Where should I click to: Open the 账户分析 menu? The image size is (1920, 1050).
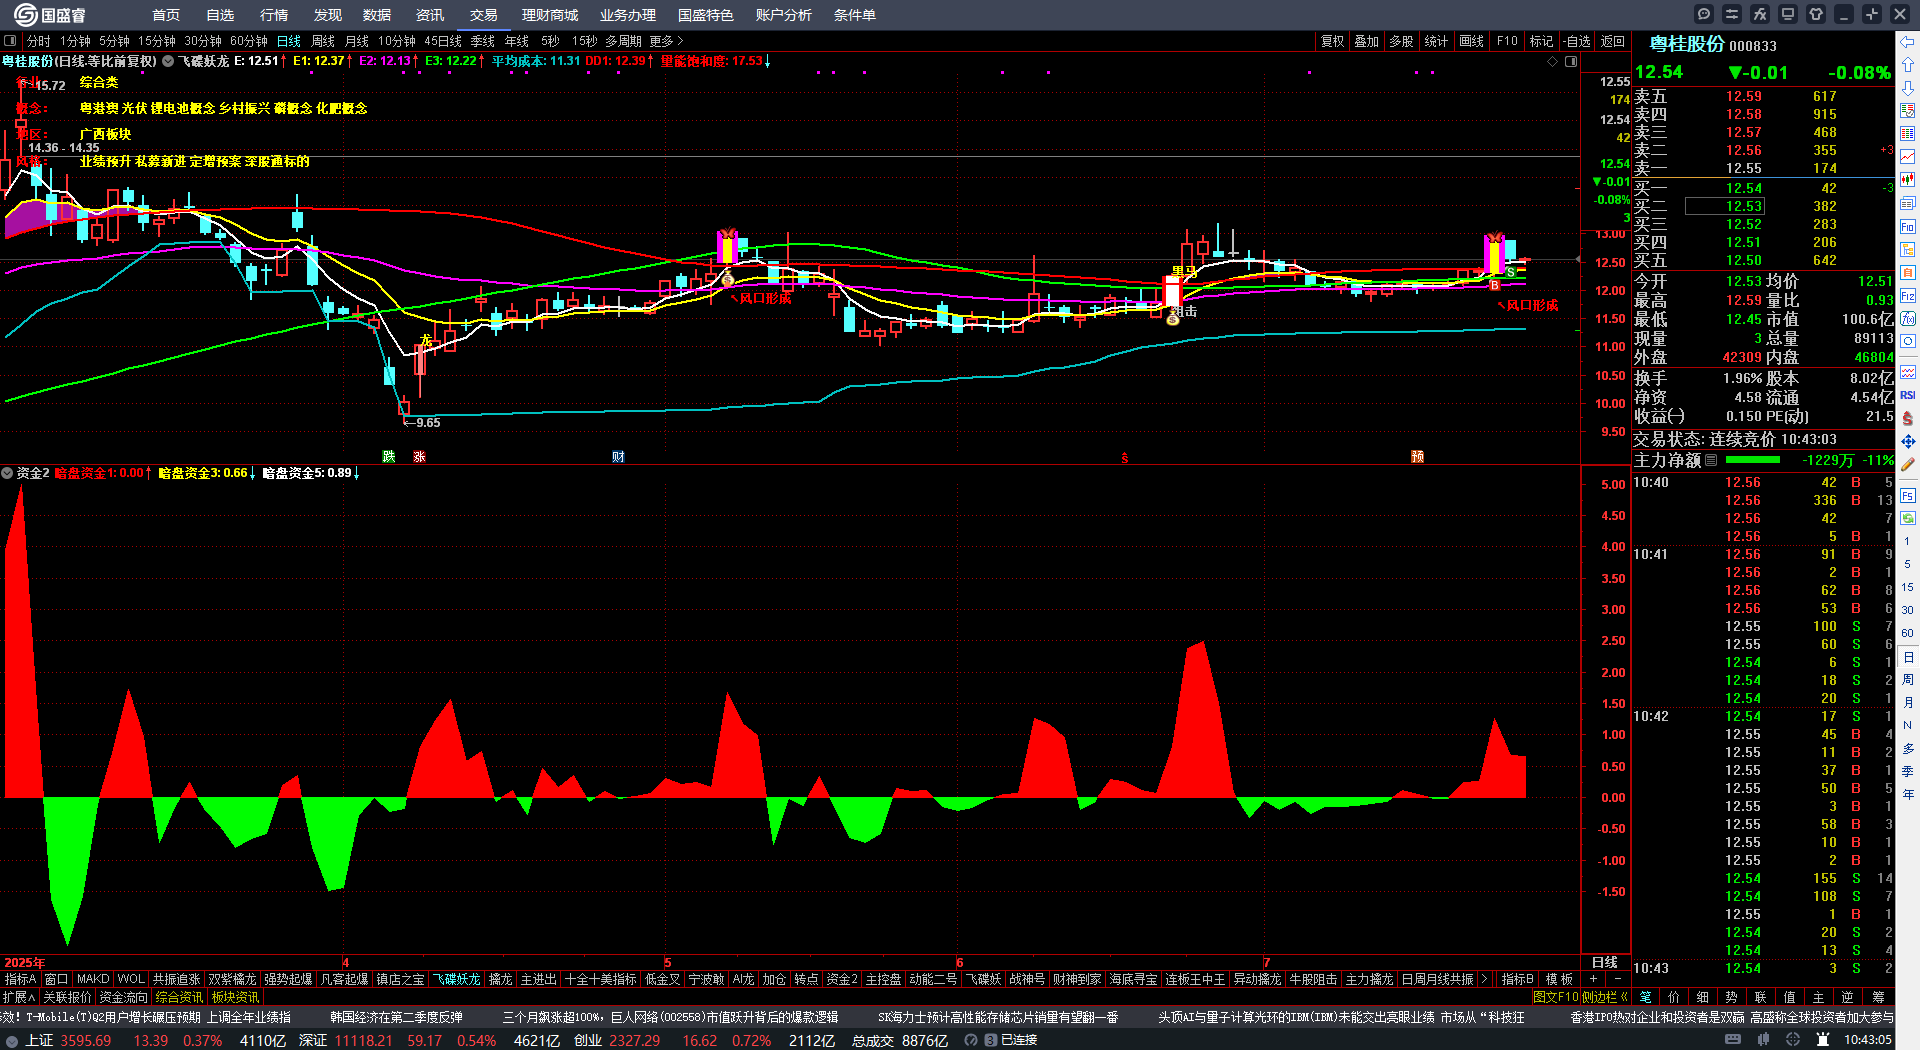coord(784,15)
